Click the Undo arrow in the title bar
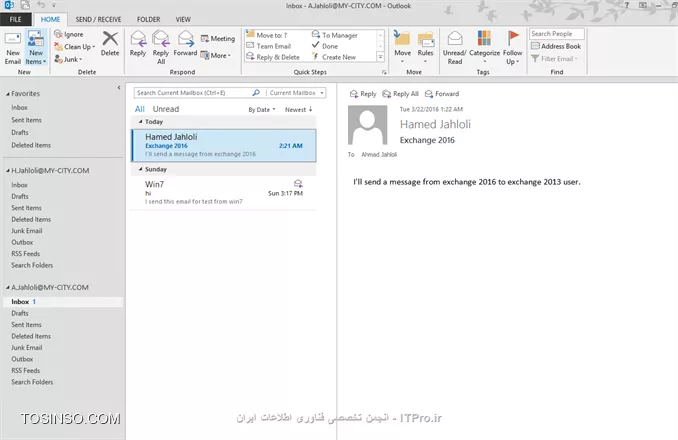Screen dimensions: 678x440 point(41,5)
